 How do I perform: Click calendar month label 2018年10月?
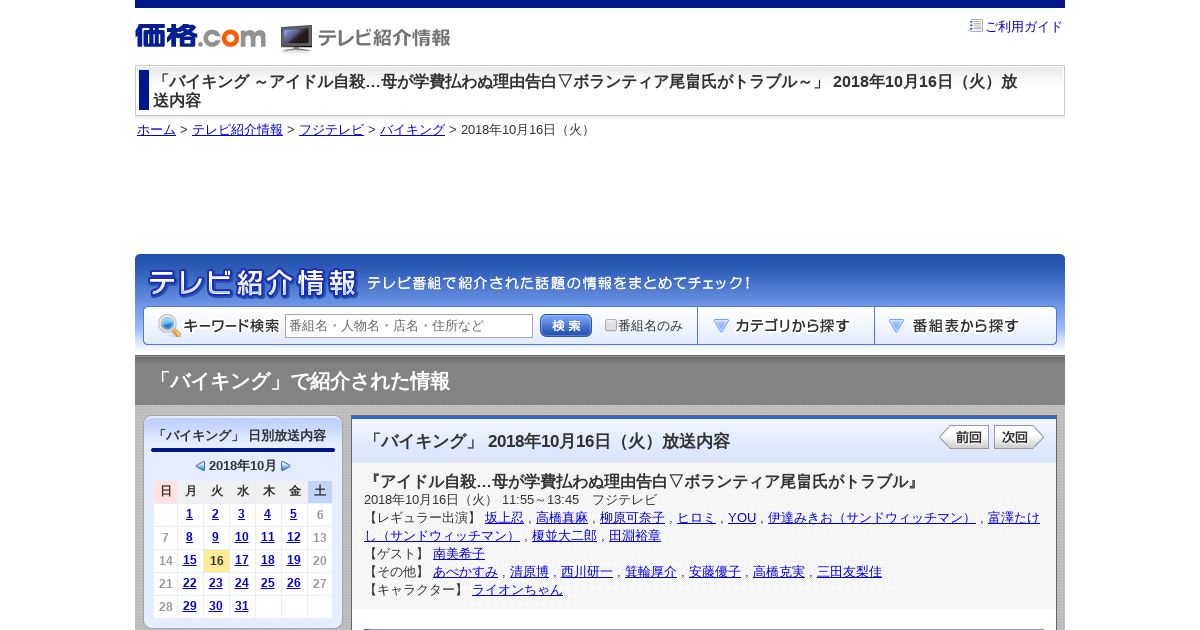pos(243,466)
